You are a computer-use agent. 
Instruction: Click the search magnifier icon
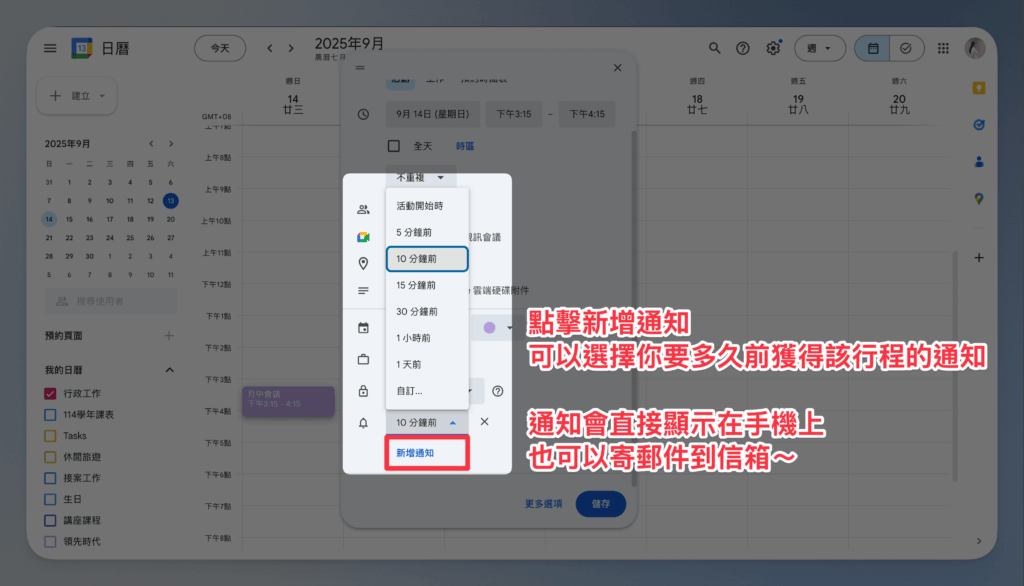tap(714, 48)
